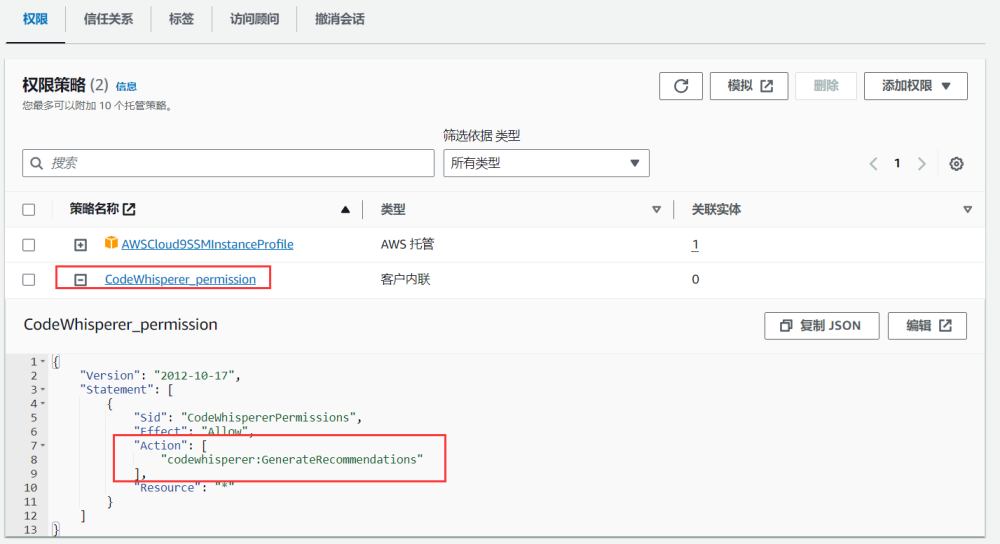Click the 编辑 button
The height and width of the screenshot is (544, 1000).
[927, 326]
